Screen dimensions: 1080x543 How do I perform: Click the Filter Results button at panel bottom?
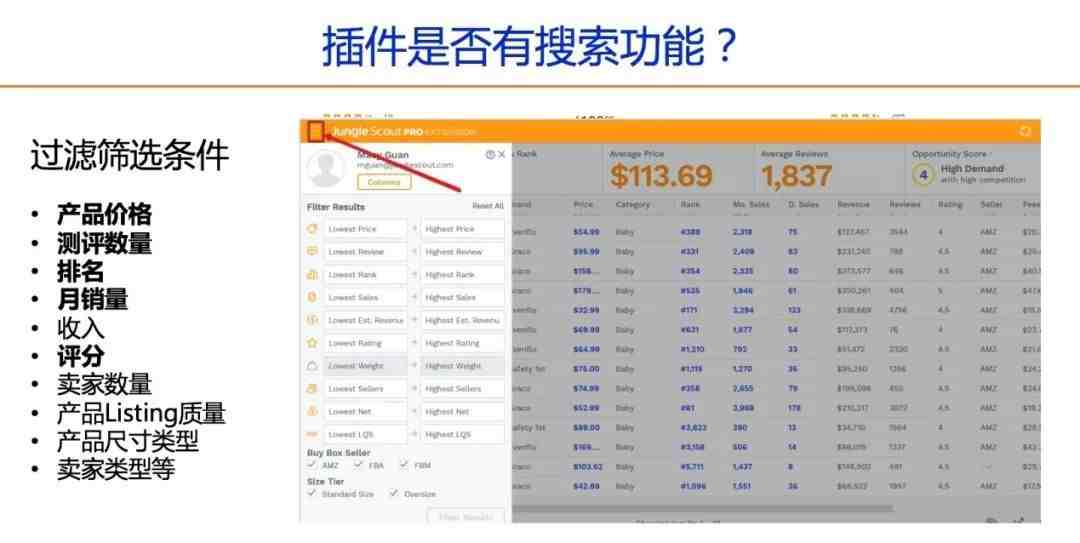[x=466, y=516]
